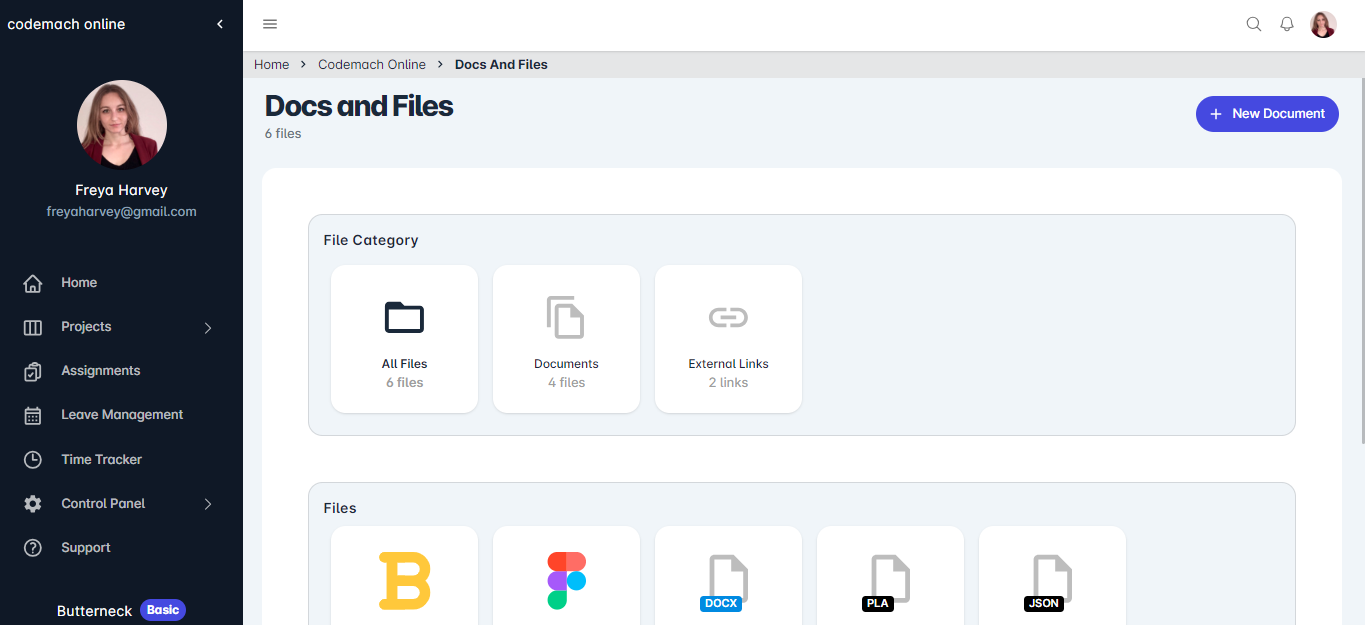
Task: Open the notifications bell
Action: coord(1287,24)
